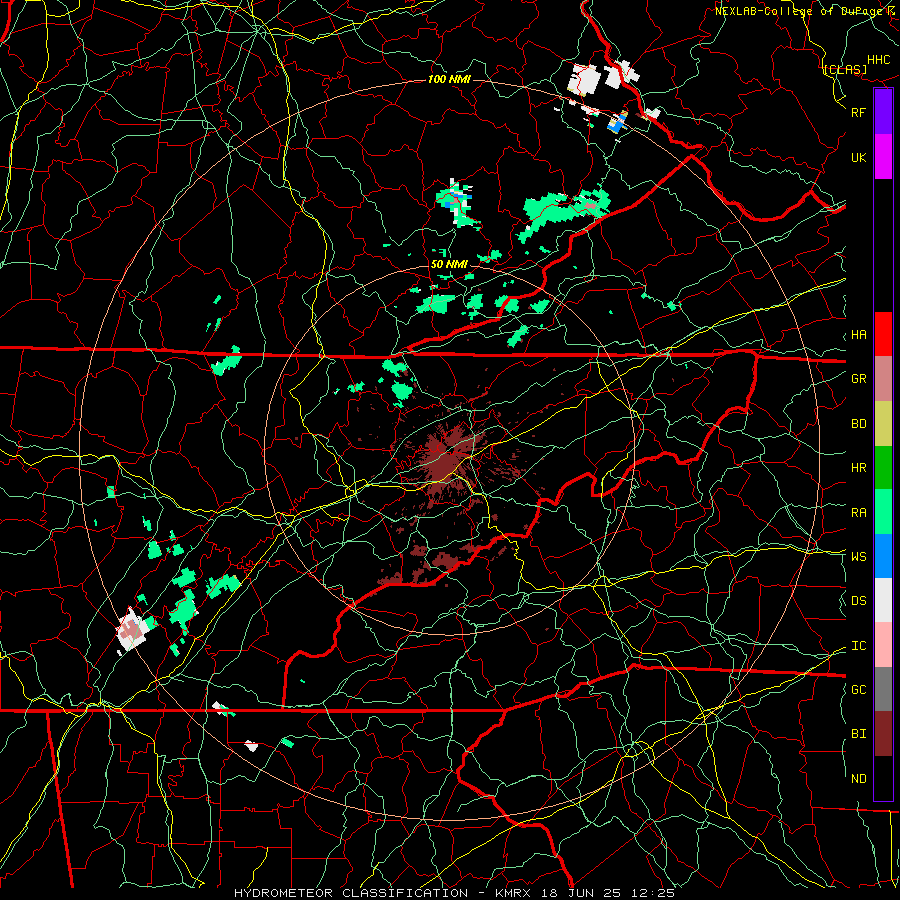Image resolution: width=900 pixels, height=900 pixels.
Task: Click the gray GC legend swatch
Action: point(883,689)
